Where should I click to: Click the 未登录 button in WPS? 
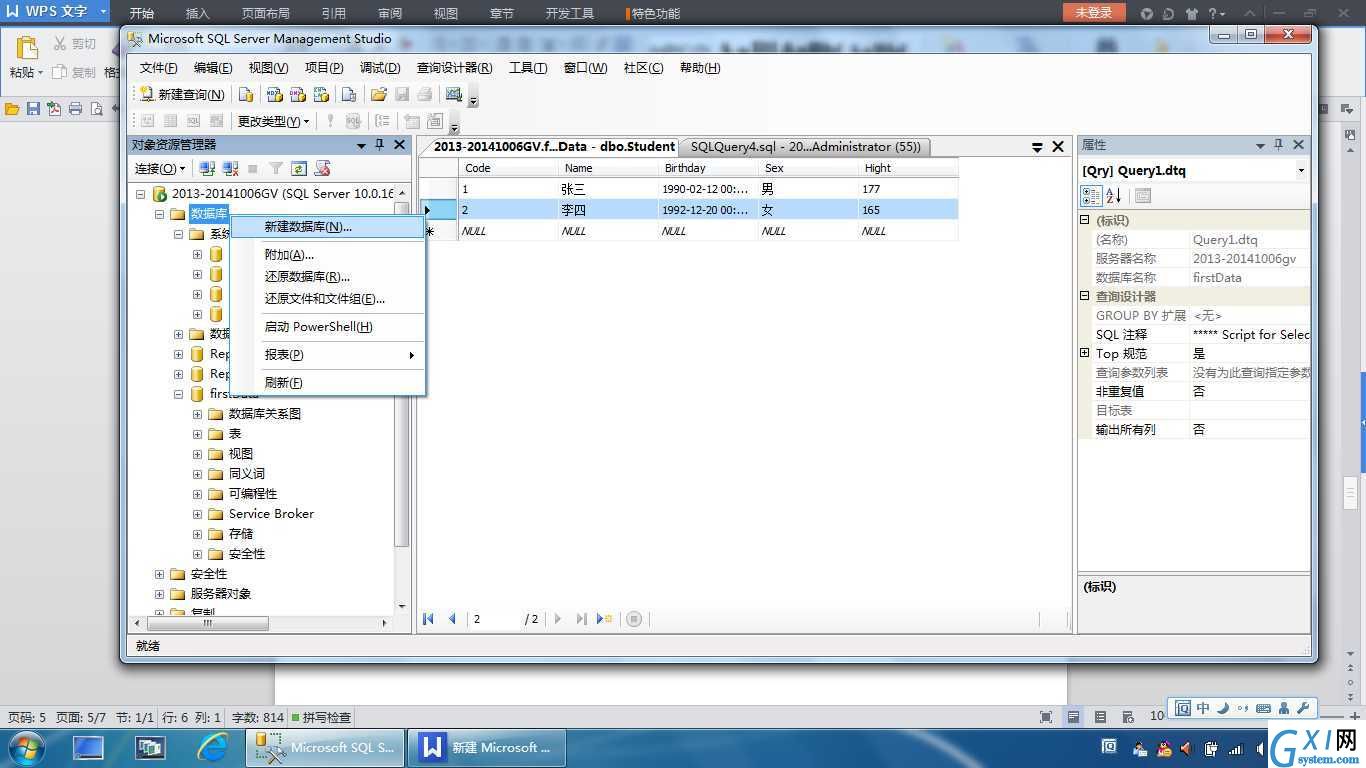tap(1094, 13)
